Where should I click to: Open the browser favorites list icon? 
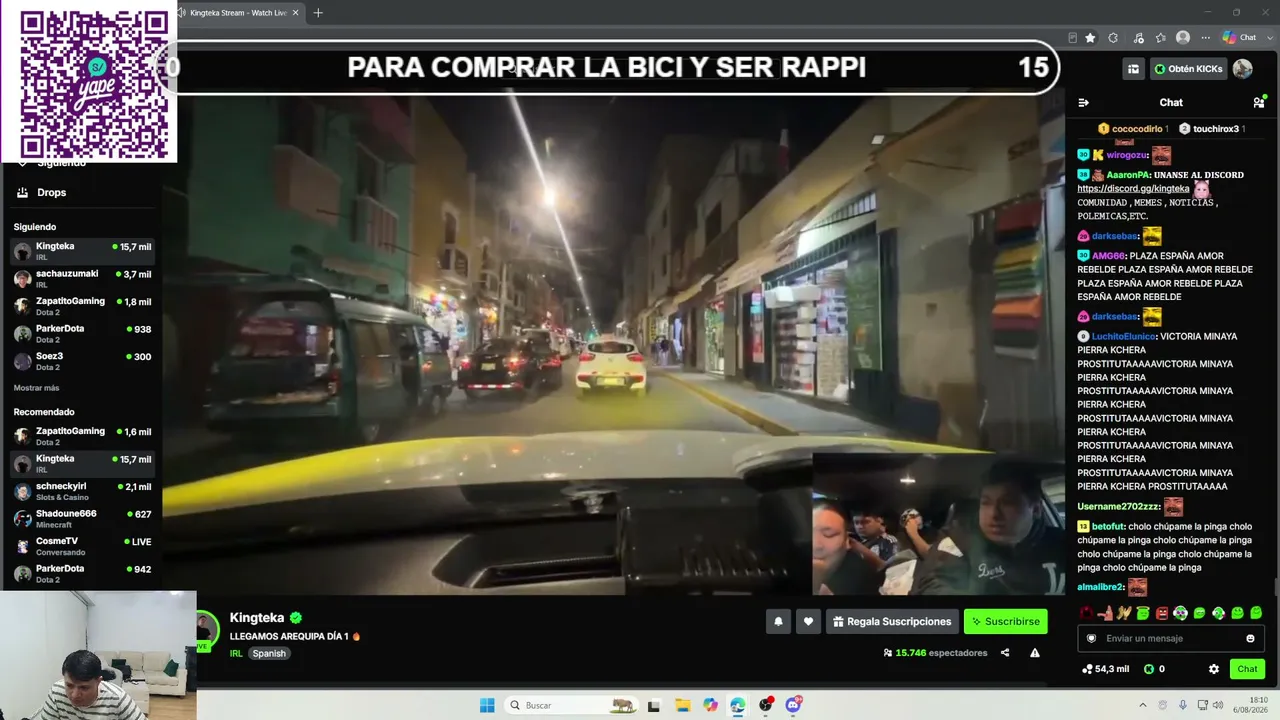pyautogui.click(x=1160, y=38)
